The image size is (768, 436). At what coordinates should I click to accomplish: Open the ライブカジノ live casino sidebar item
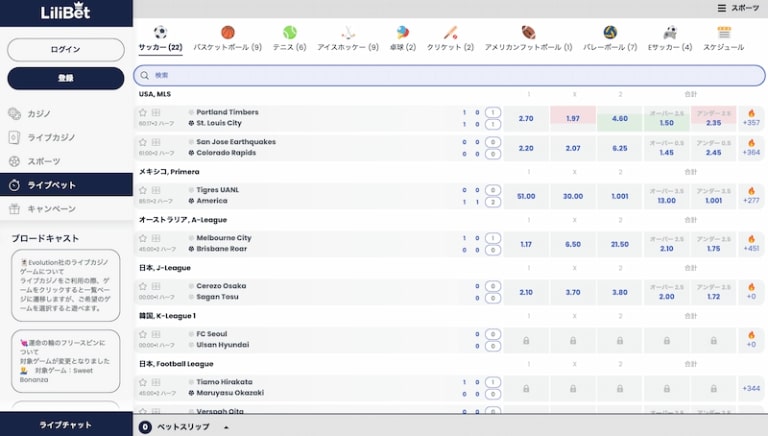66,138
